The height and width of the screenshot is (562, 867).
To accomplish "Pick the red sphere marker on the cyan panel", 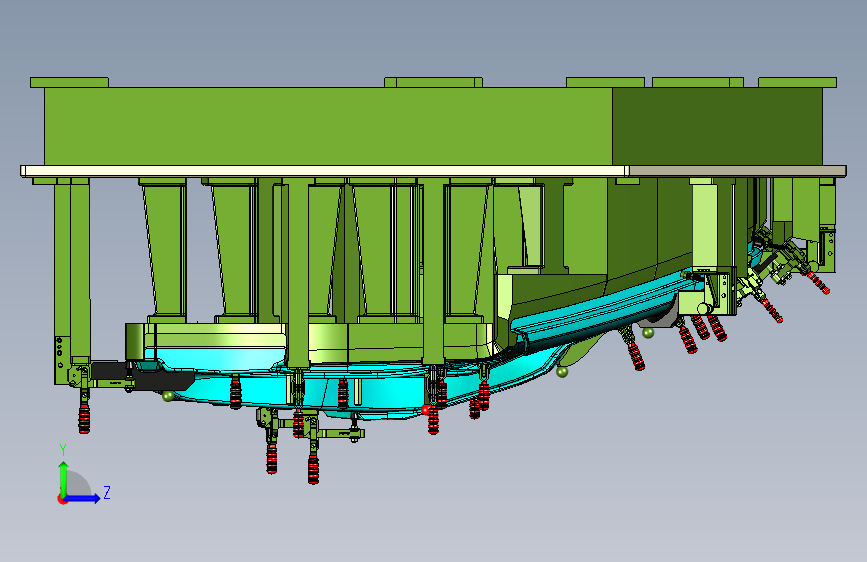I will click(x=426, y=410).
